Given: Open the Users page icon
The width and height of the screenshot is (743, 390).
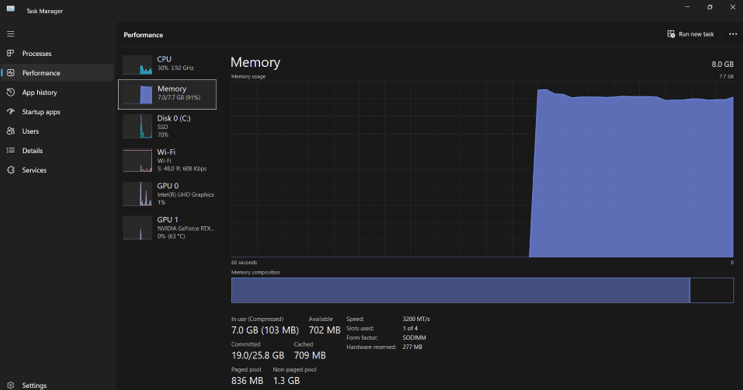Looking at the screenshot, I should point(10,131).
